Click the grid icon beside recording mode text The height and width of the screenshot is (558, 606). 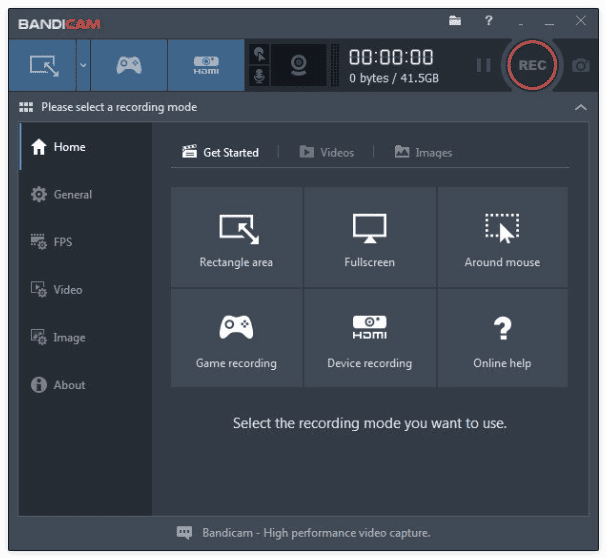(x=26, y=107)
